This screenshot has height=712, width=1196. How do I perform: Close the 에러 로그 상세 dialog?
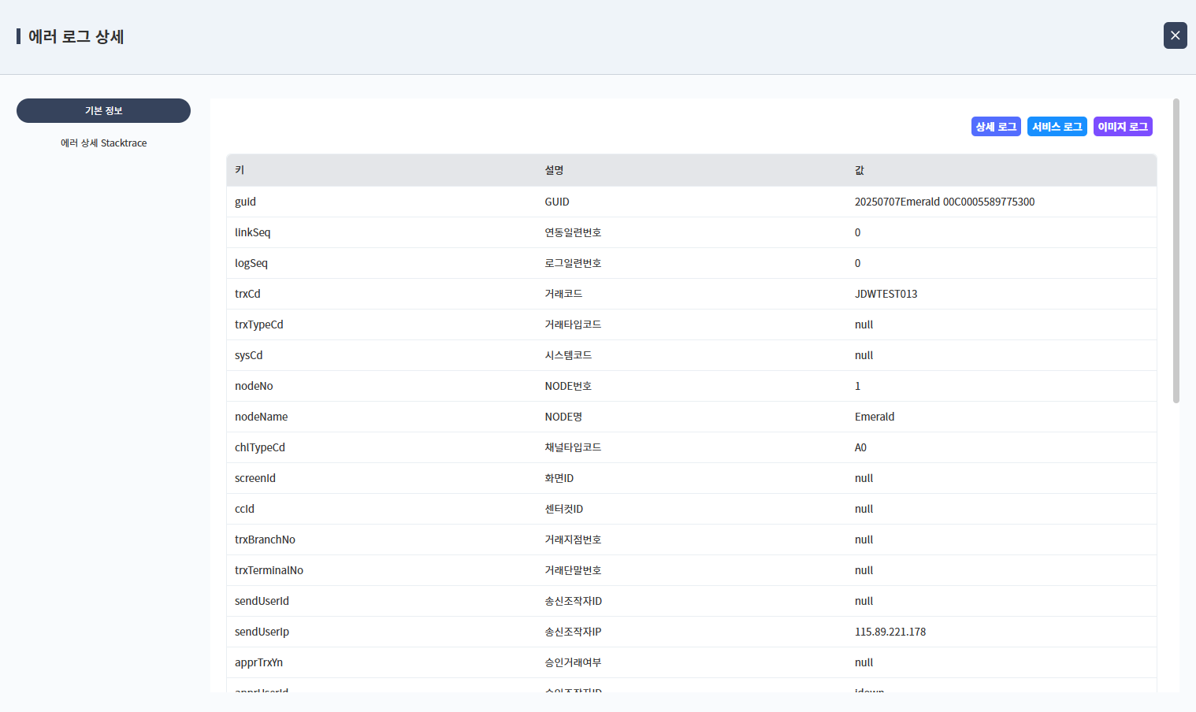1175,35
